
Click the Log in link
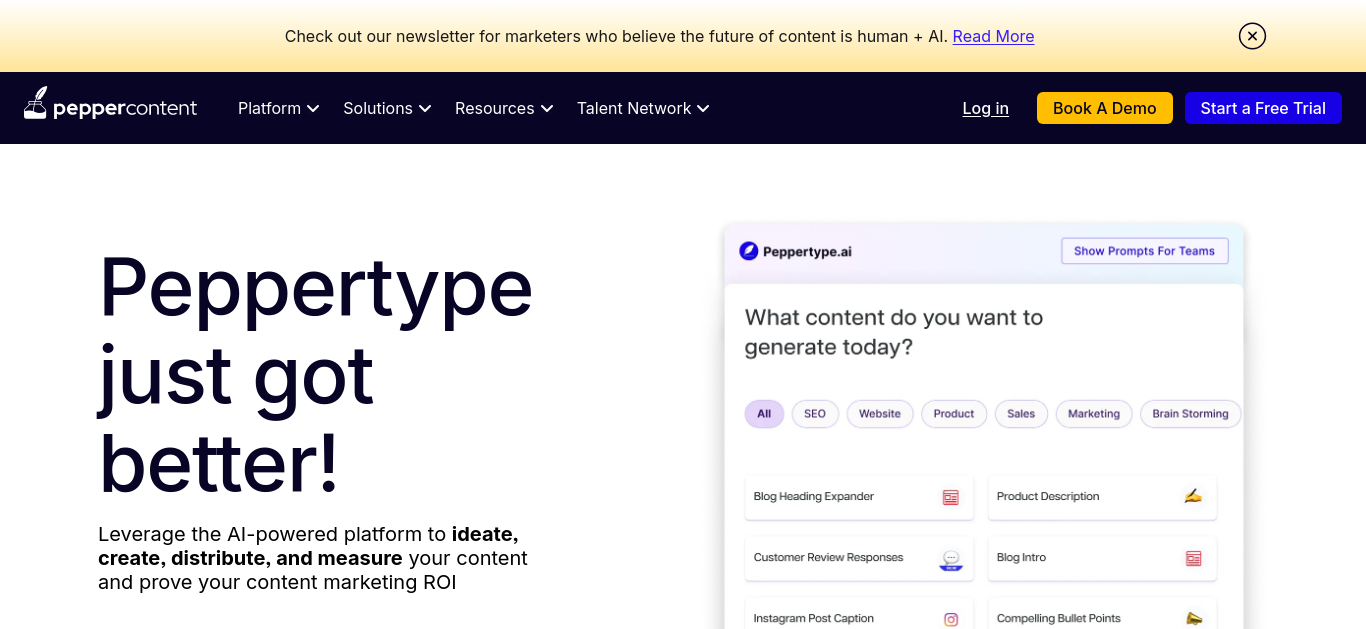click(x=986, y=108)
